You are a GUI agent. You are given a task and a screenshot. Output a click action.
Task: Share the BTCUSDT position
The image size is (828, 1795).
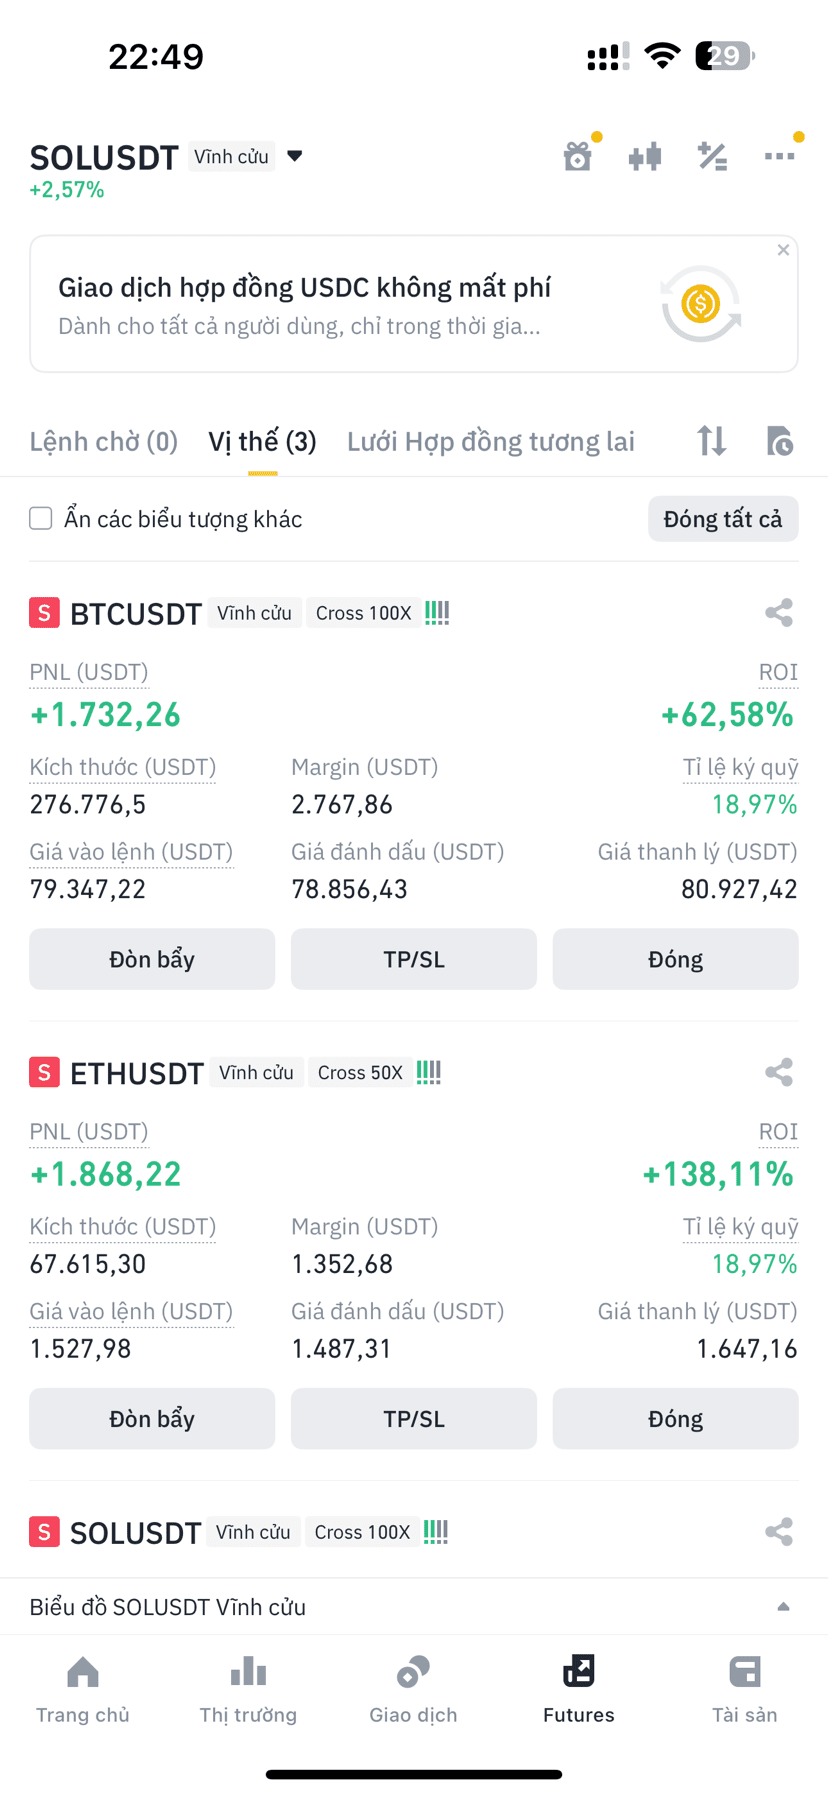click(x=779, y=613)
